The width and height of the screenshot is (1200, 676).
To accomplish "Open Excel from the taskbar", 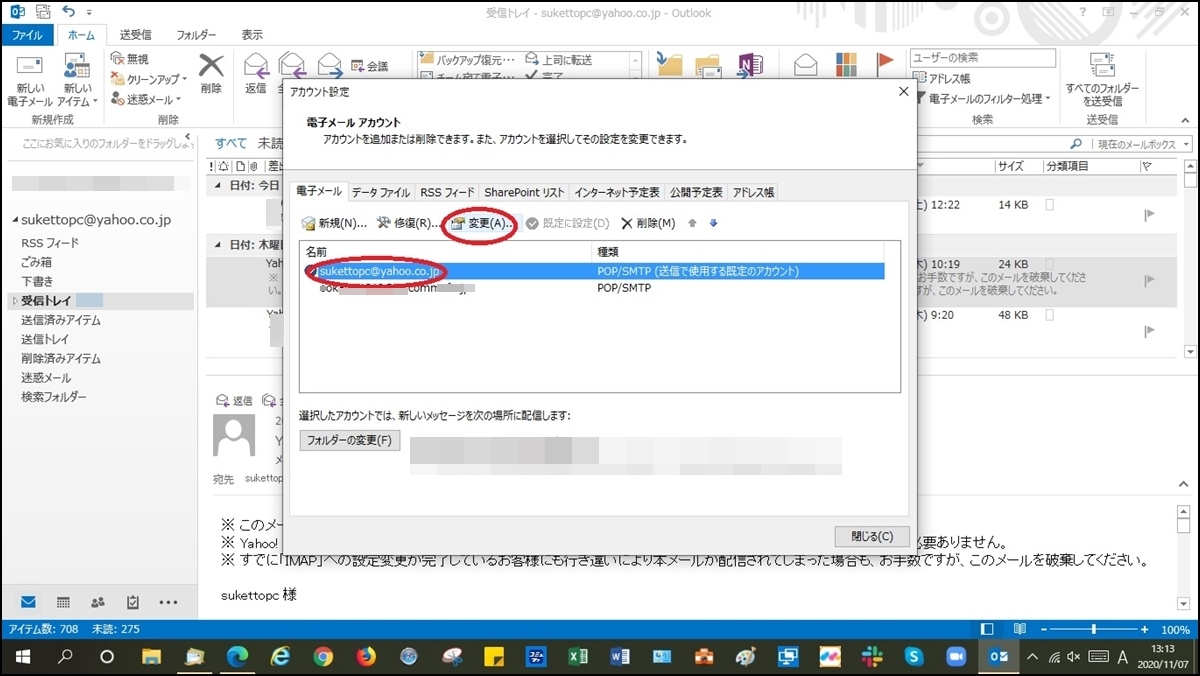I will pos(577,657).
